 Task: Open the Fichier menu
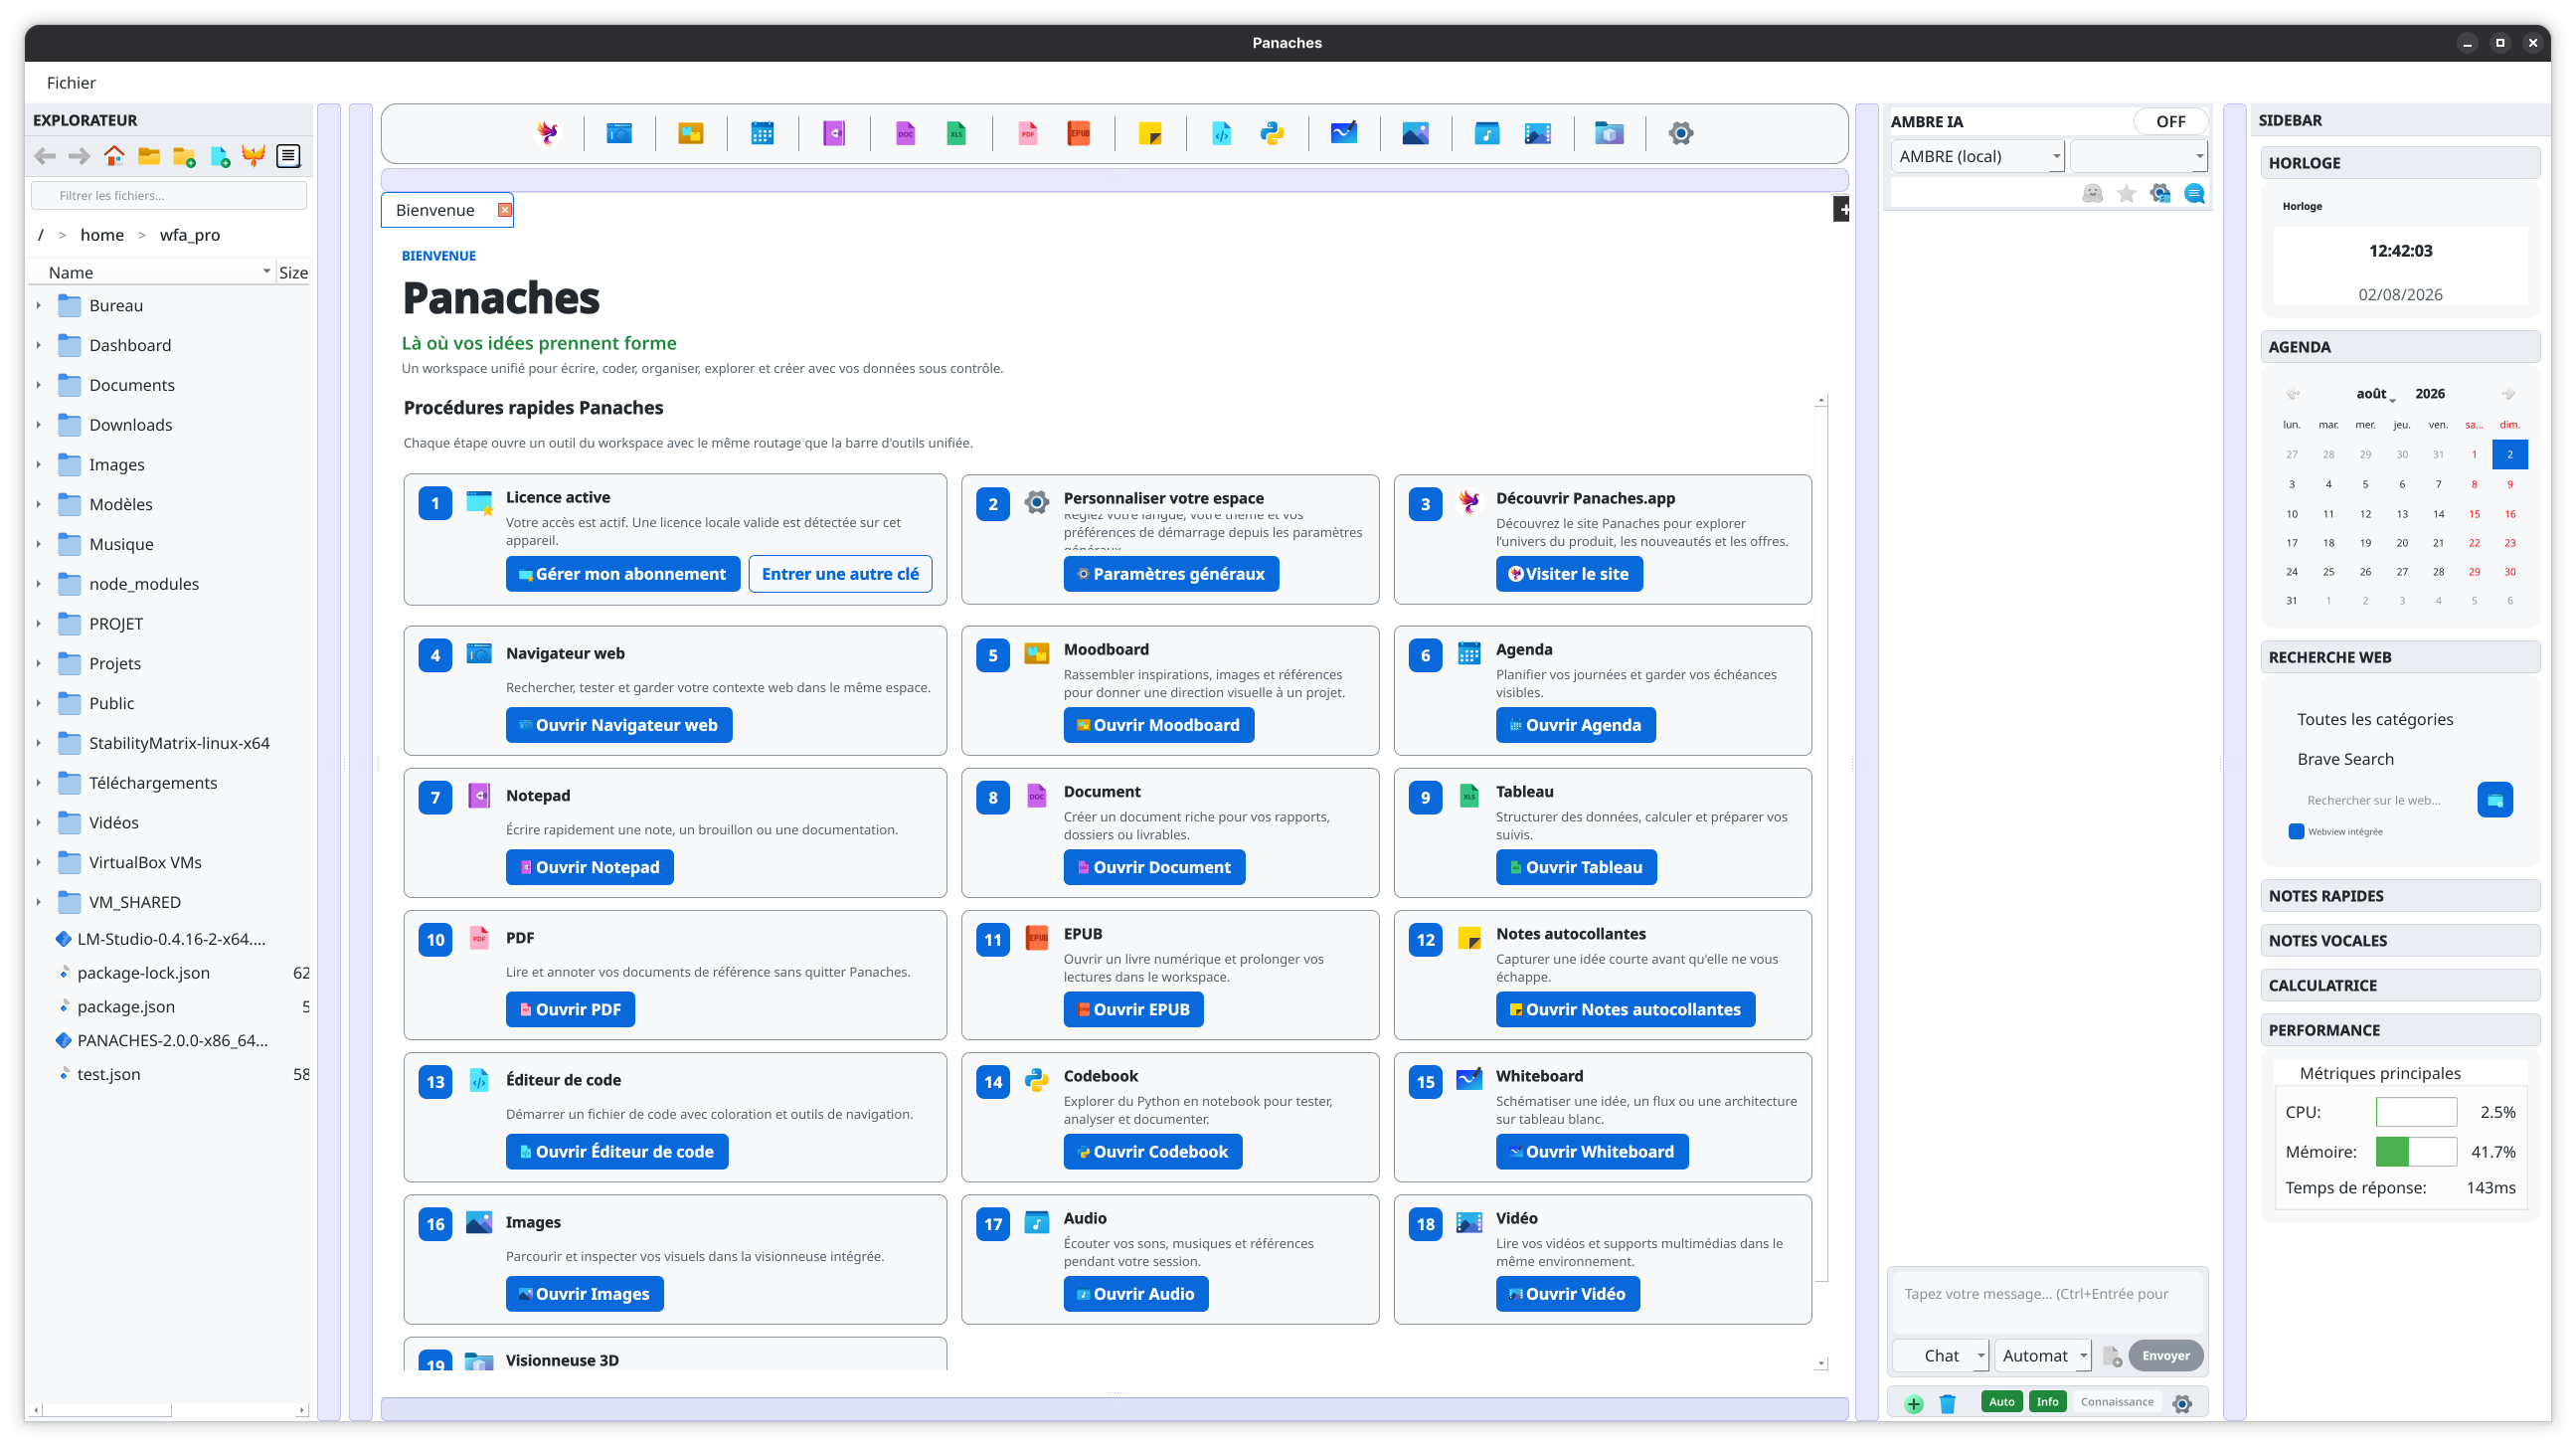[71, 83]
